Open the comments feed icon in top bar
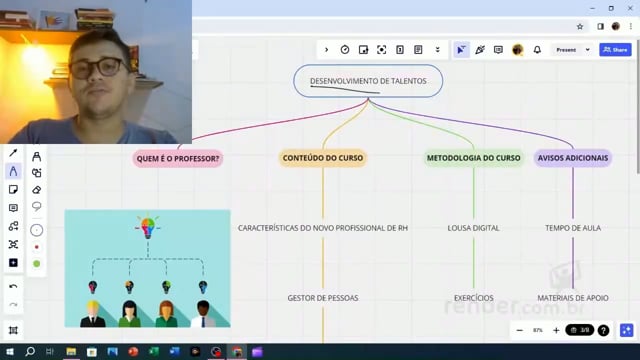Viewport: 640px width, 360px height. click(498, 50)
